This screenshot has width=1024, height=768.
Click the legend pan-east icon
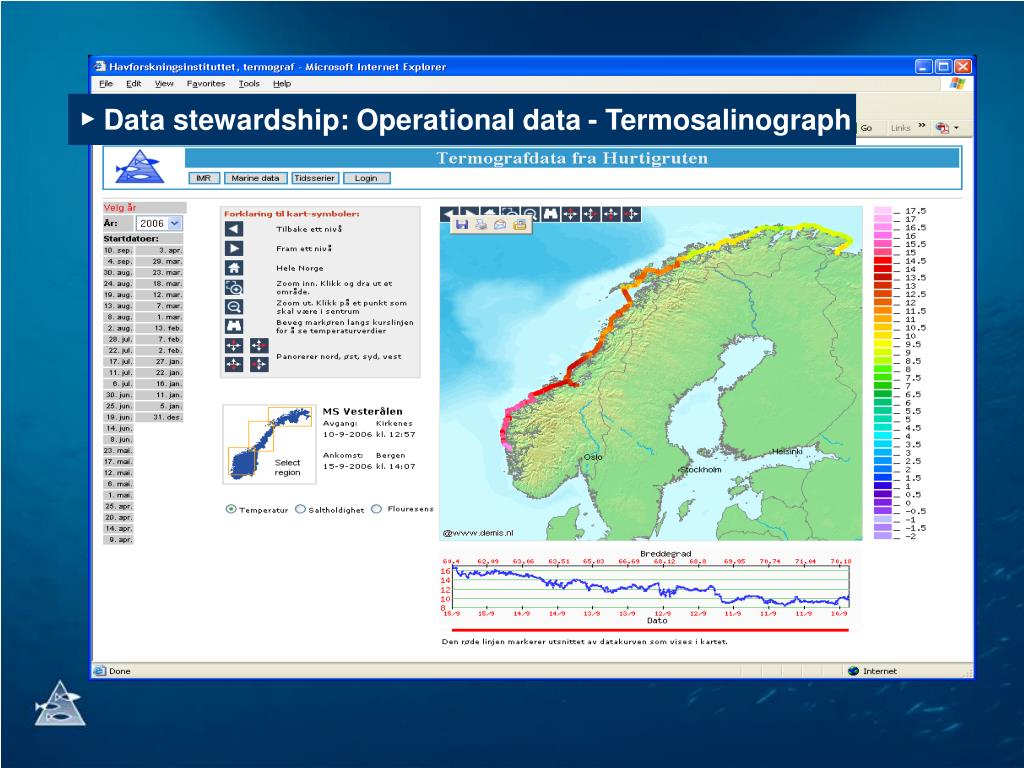pyautogui.click(x=259, y=345)
